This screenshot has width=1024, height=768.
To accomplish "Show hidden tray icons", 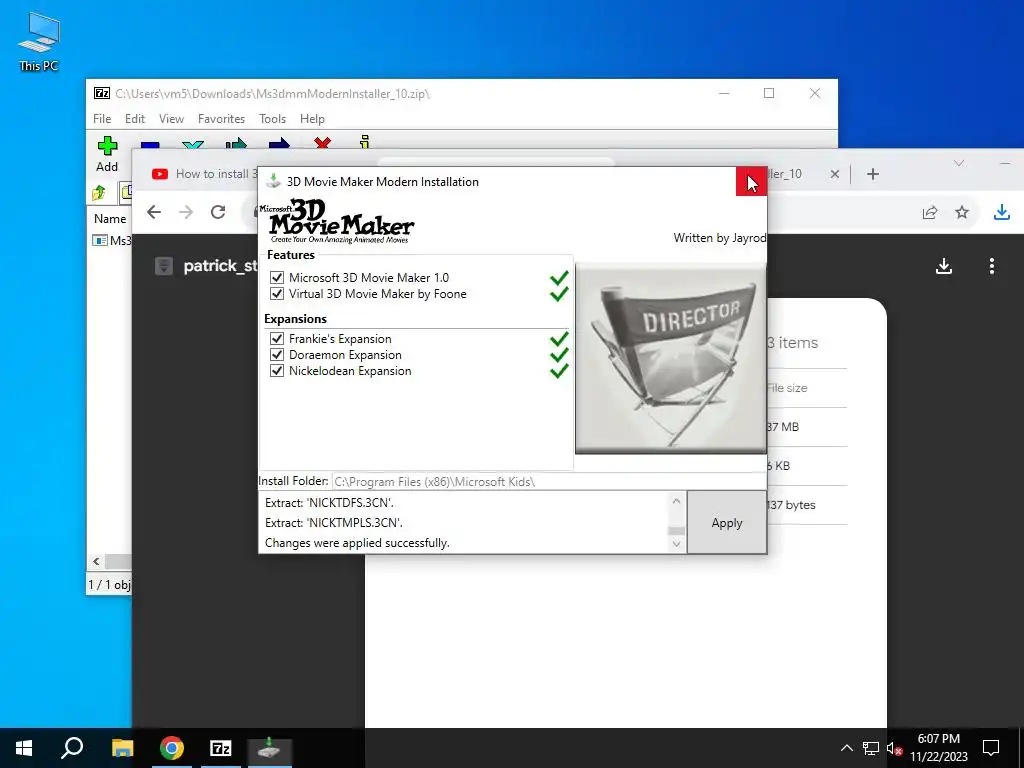I will tap(846, 748).
